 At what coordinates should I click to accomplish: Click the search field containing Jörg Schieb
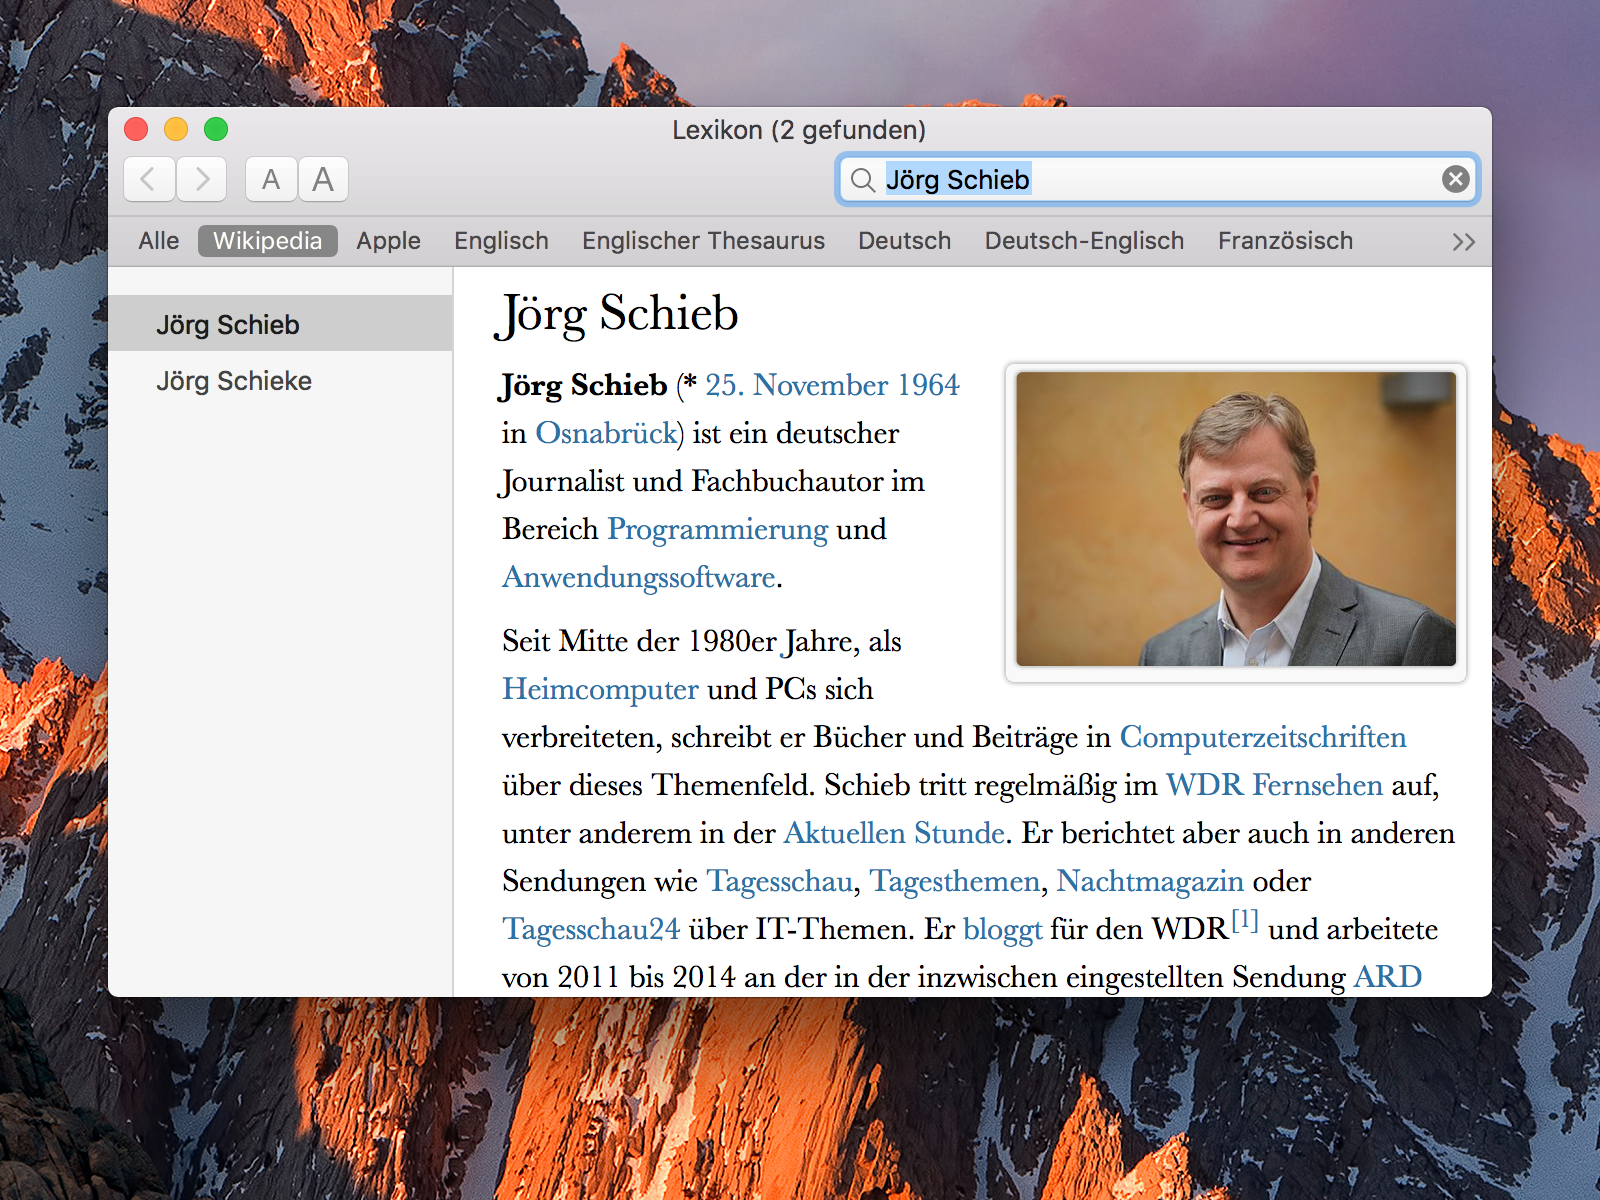click(1157, 180)
